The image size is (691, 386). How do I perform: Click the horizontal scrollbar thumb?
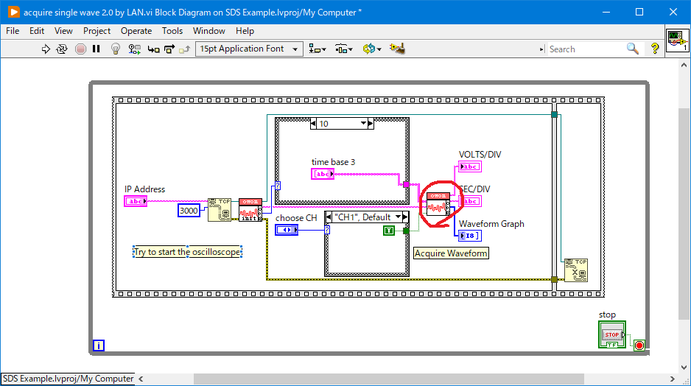[389, 379]
